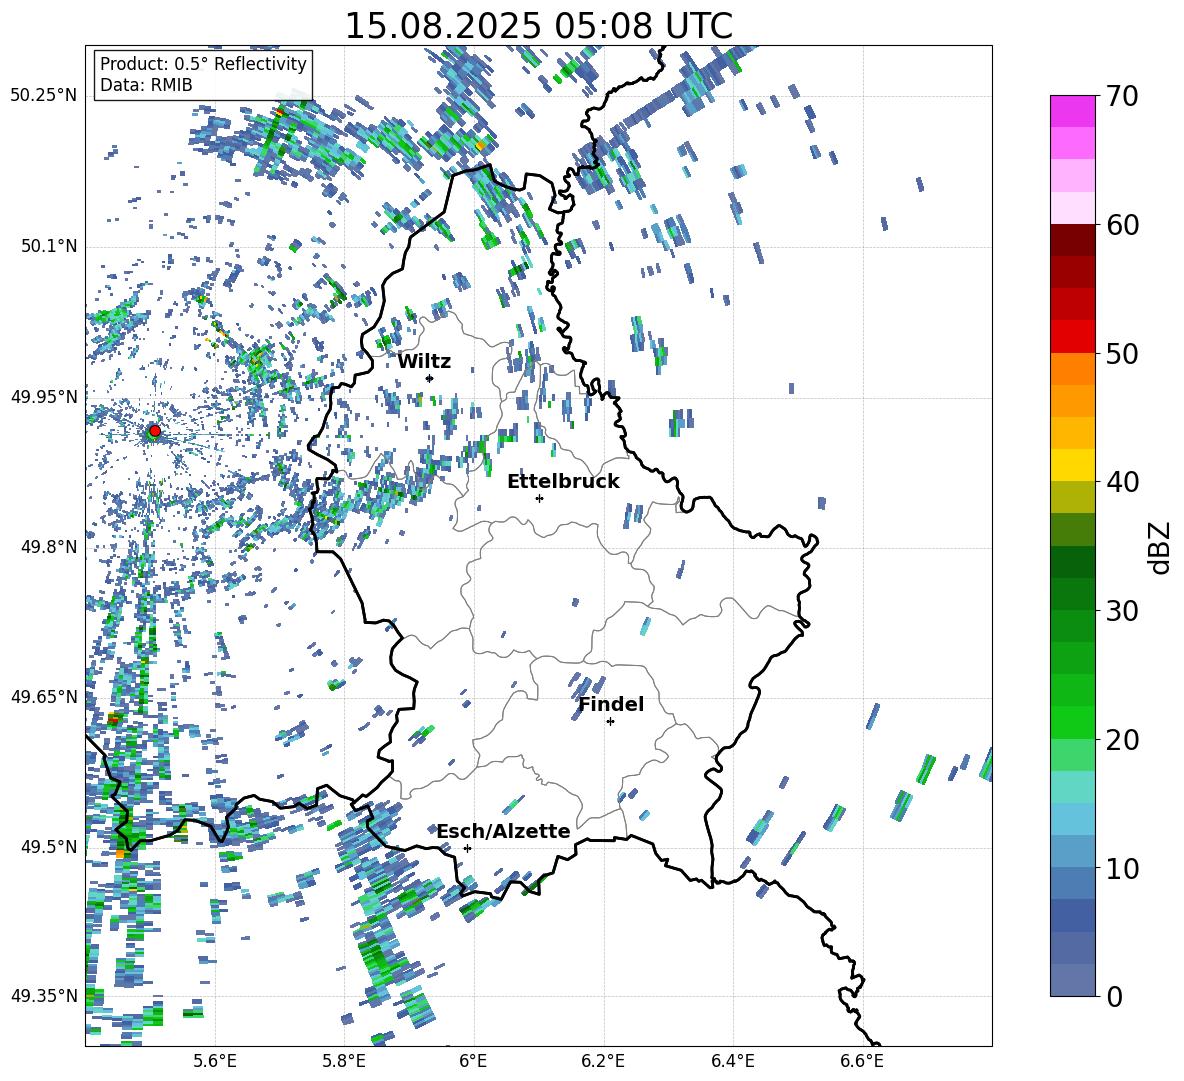1184x1081 pixels.
Task: Click the 50.1°N latitude label
Action: 50,246
